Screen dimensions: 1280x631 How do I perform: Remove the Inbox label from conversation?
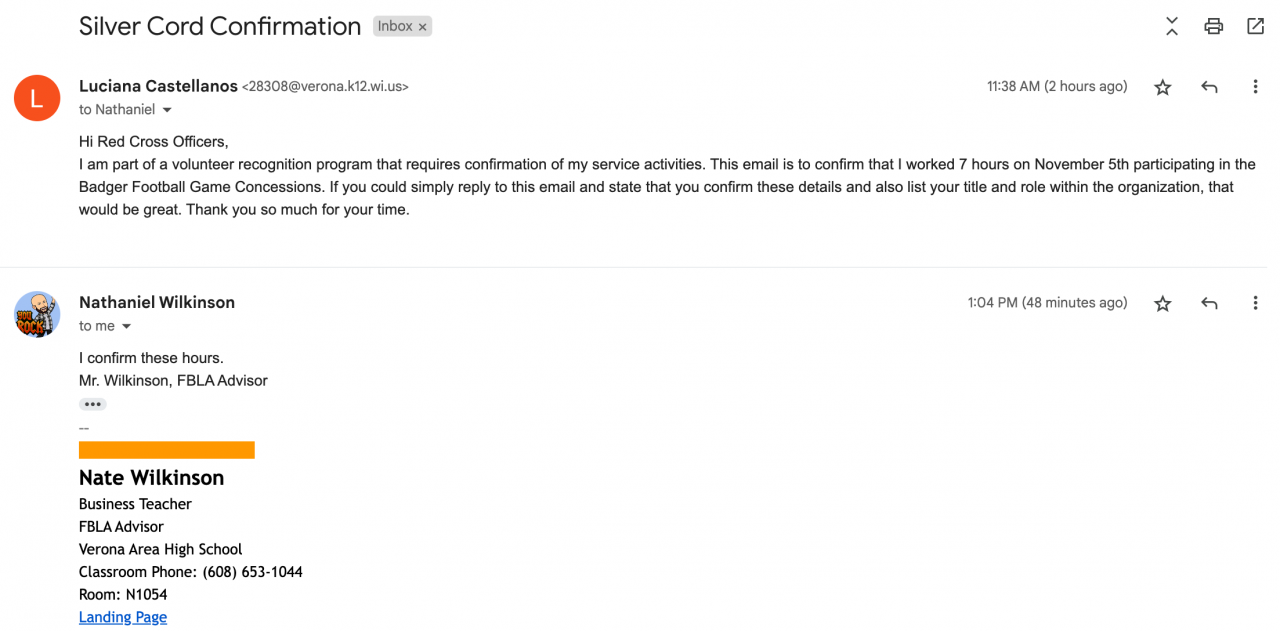coord(423,27)
